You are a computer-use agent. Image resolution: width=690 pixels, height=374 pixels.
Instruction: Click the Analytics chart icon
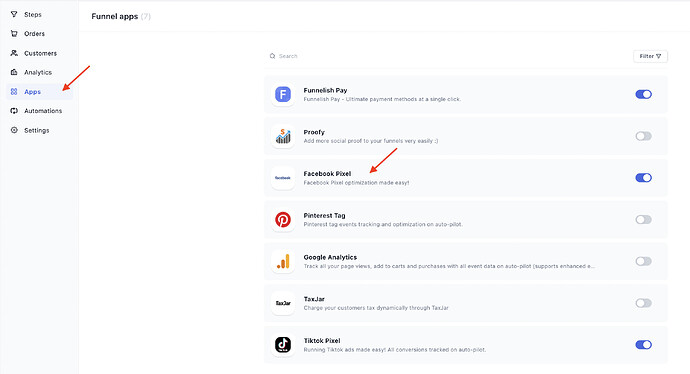coord(14,72)
